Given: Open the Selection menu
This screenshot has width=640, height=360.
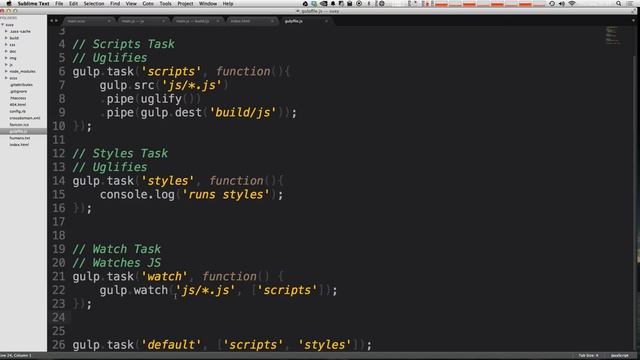Looking at the screenshot, I should click(94, 3).
